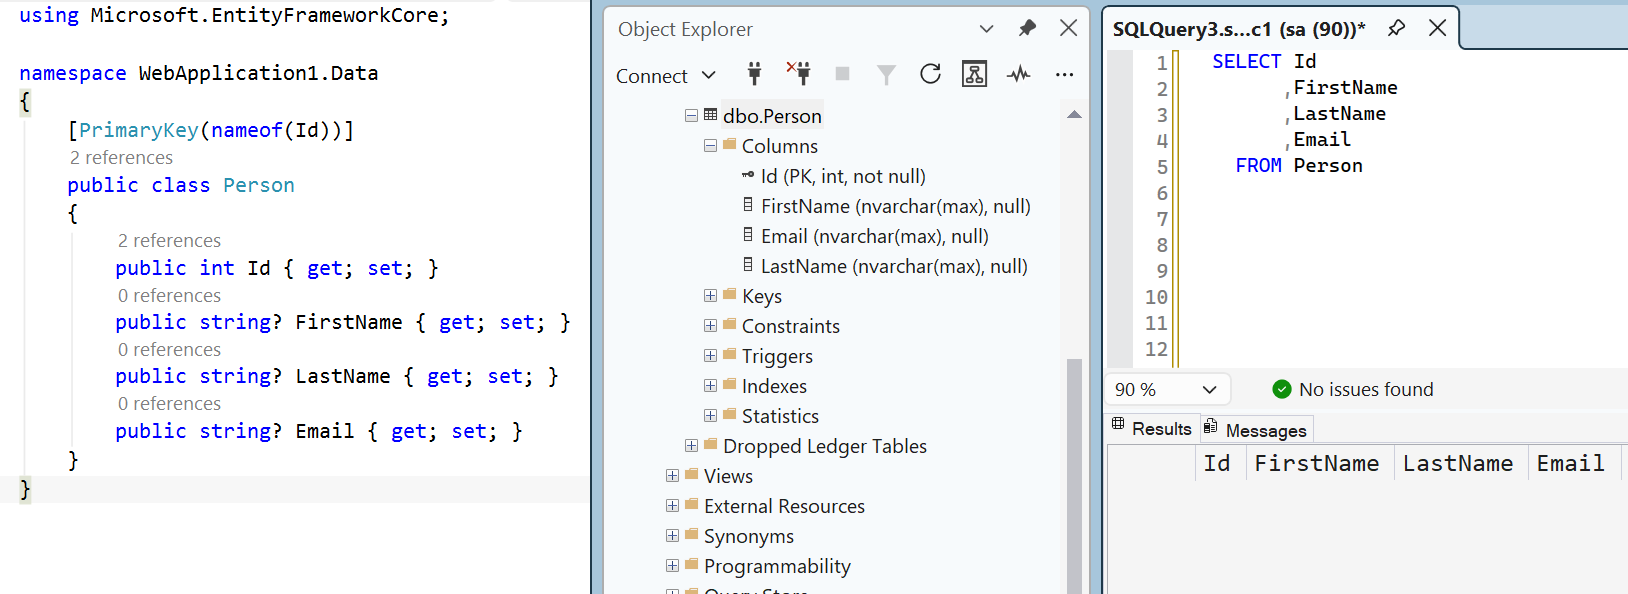Expand the Views node
This screenshot has height=594, width=1628.
pos(672,475)
